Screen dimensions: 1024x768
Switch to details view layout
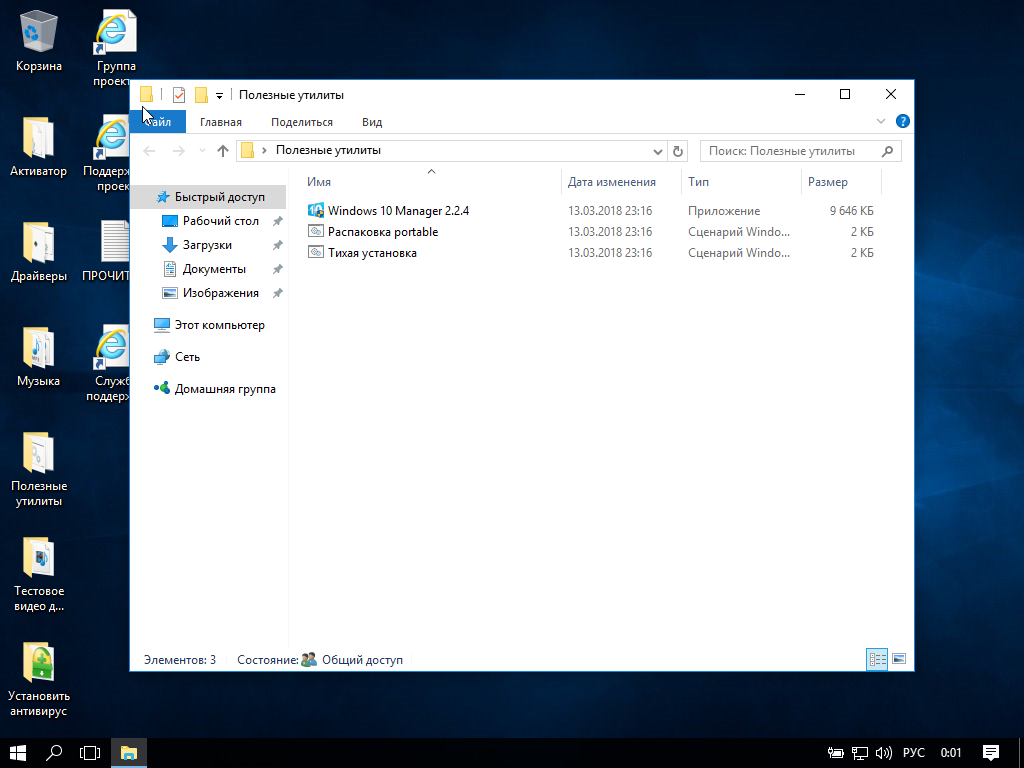coord(877,660)
